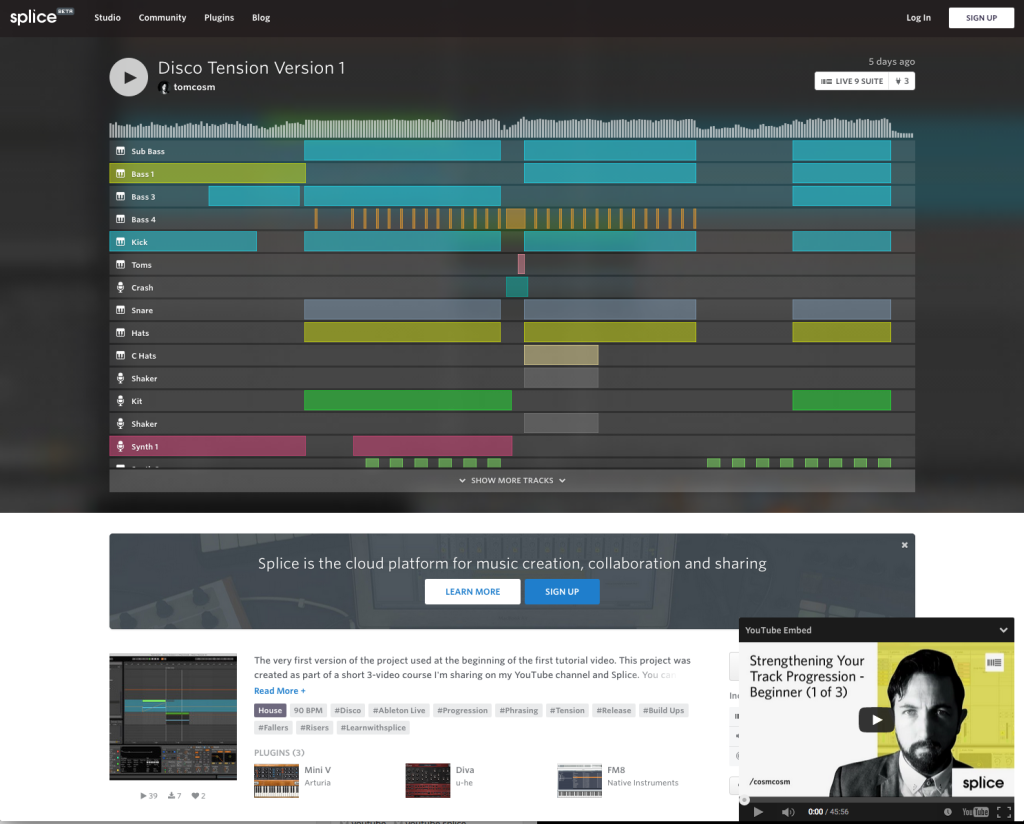Play the Disco Tension Version 1 project
The image size is (1024, 824).
(129, 77)
